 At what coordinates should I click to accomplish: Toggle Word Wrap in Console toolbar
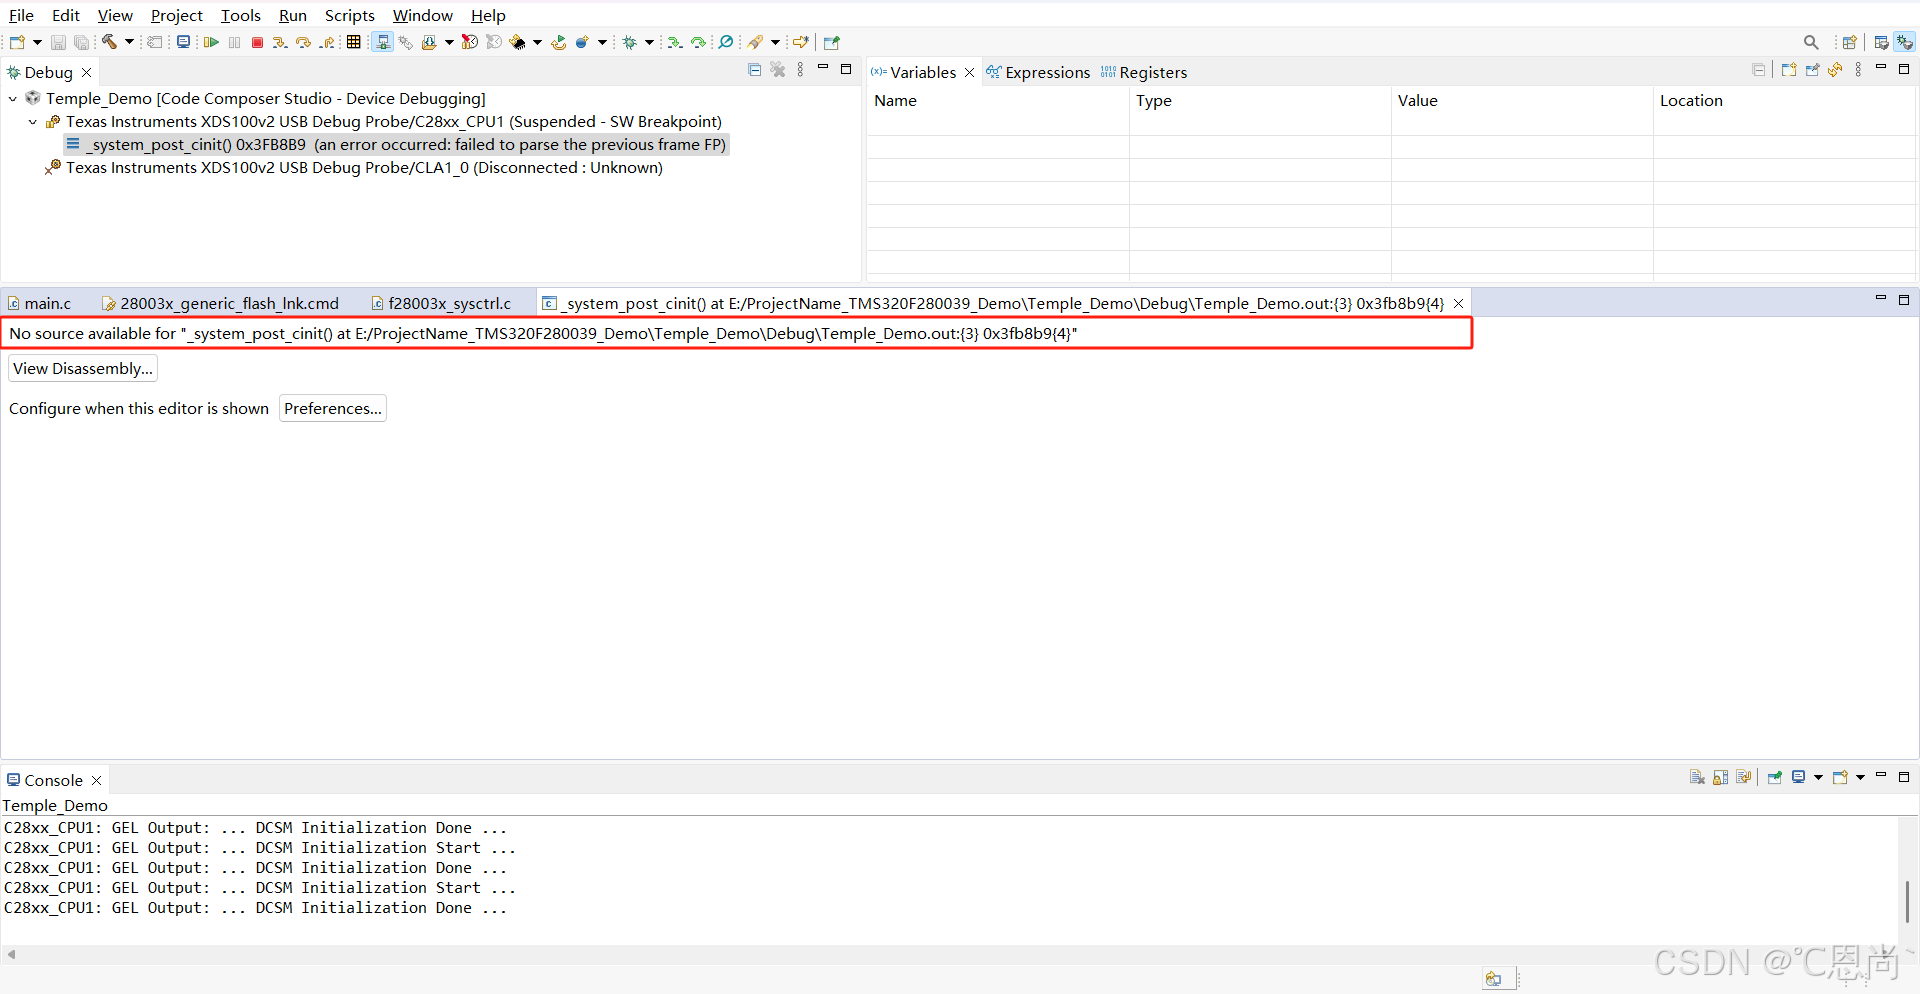(1744, 777)
